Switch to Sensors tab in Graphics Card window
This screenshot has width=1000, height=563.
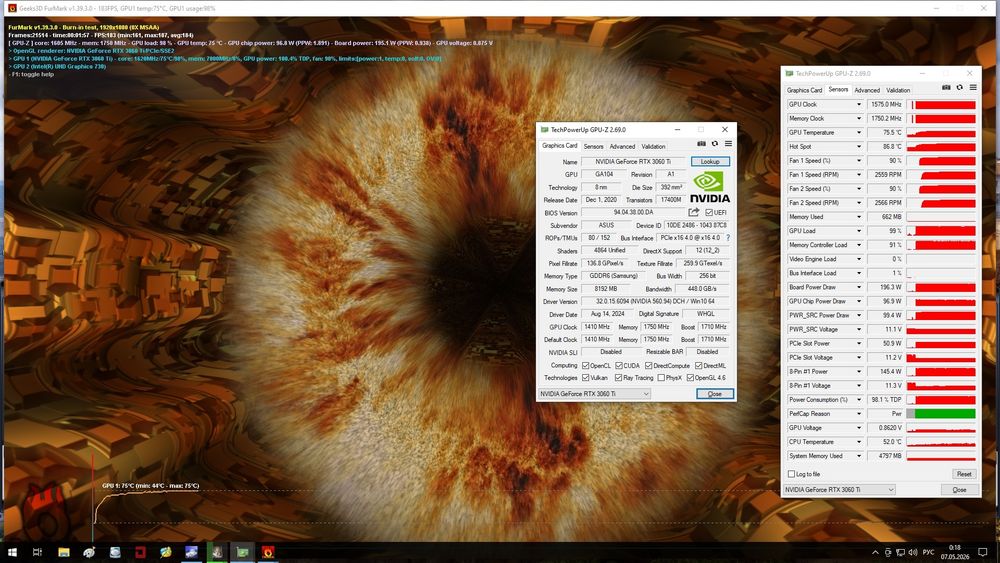(593, 147)
